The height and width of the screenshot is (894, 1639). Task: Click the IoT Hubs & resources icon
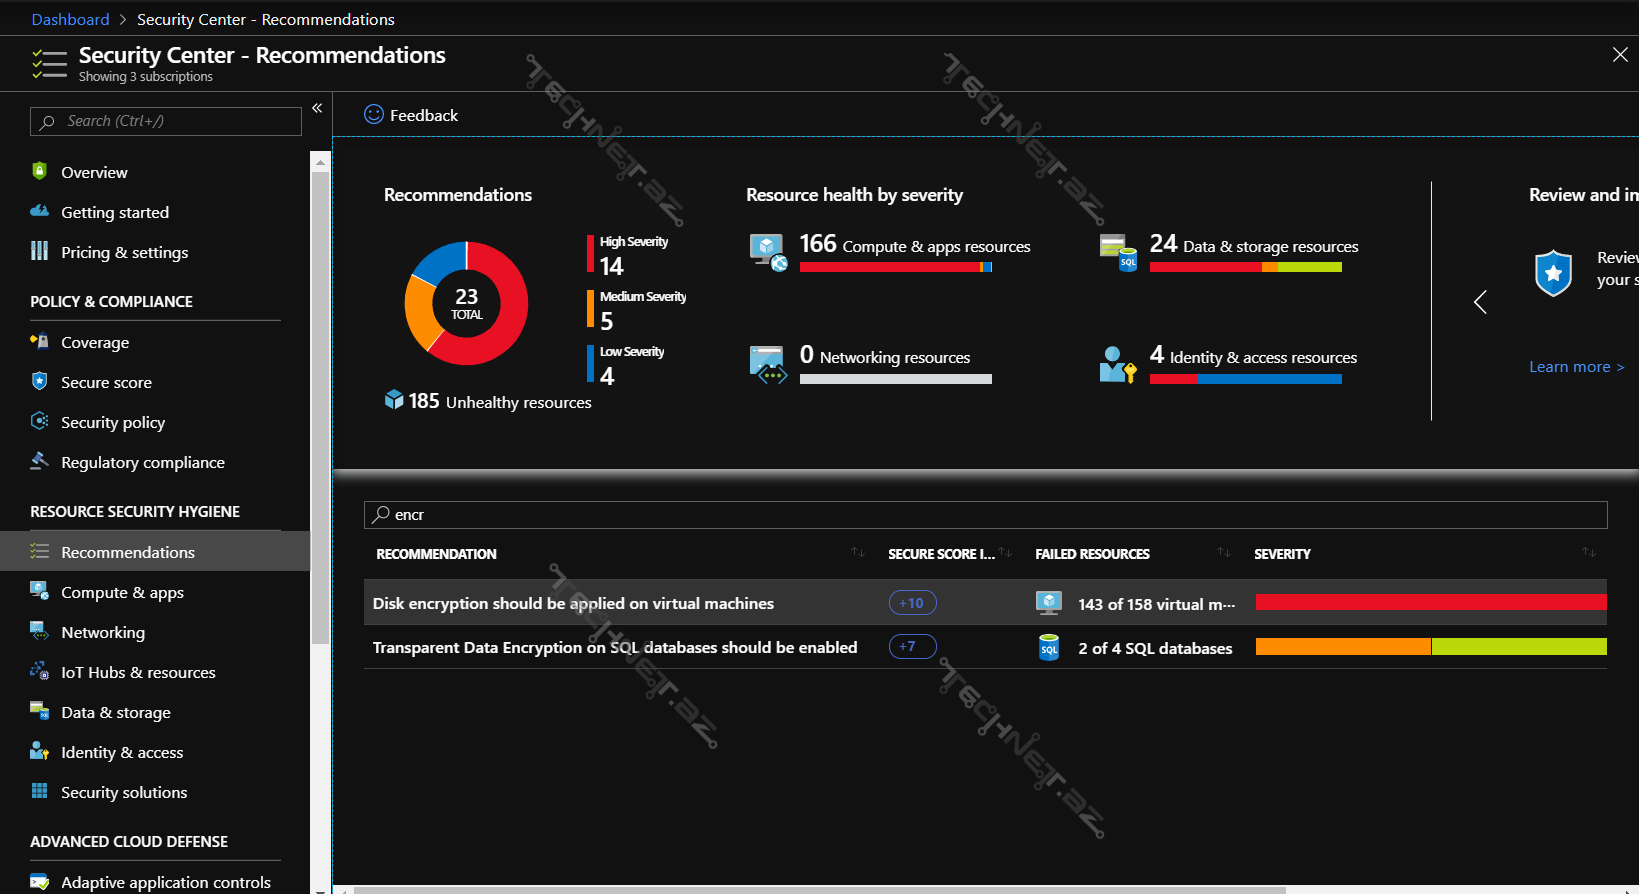tap(40, 671)
